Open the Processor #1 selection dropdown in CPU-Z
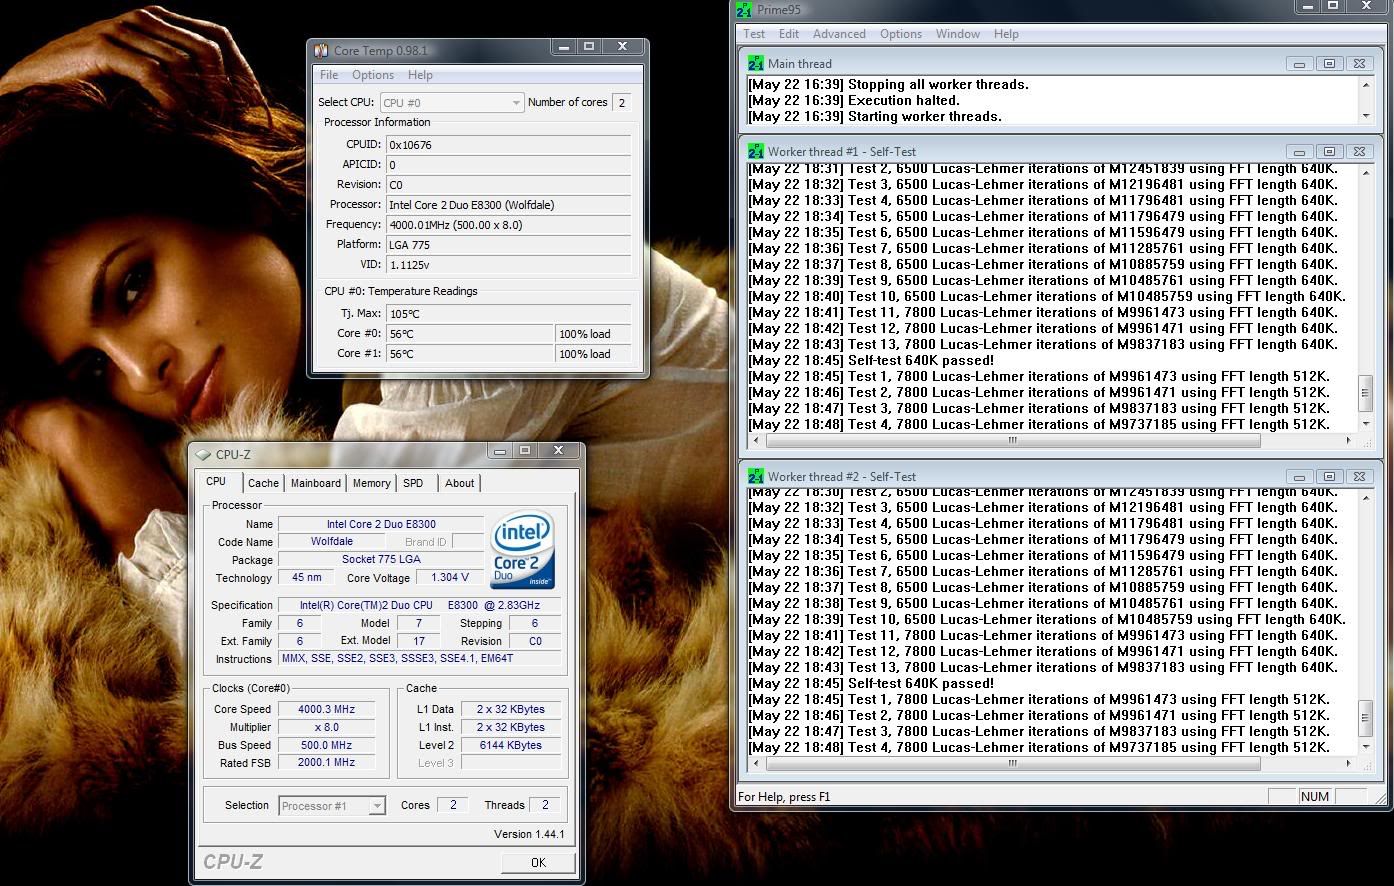Viewport: 1394px width, 886px height. pyautogui.click(x=332, y=806)
